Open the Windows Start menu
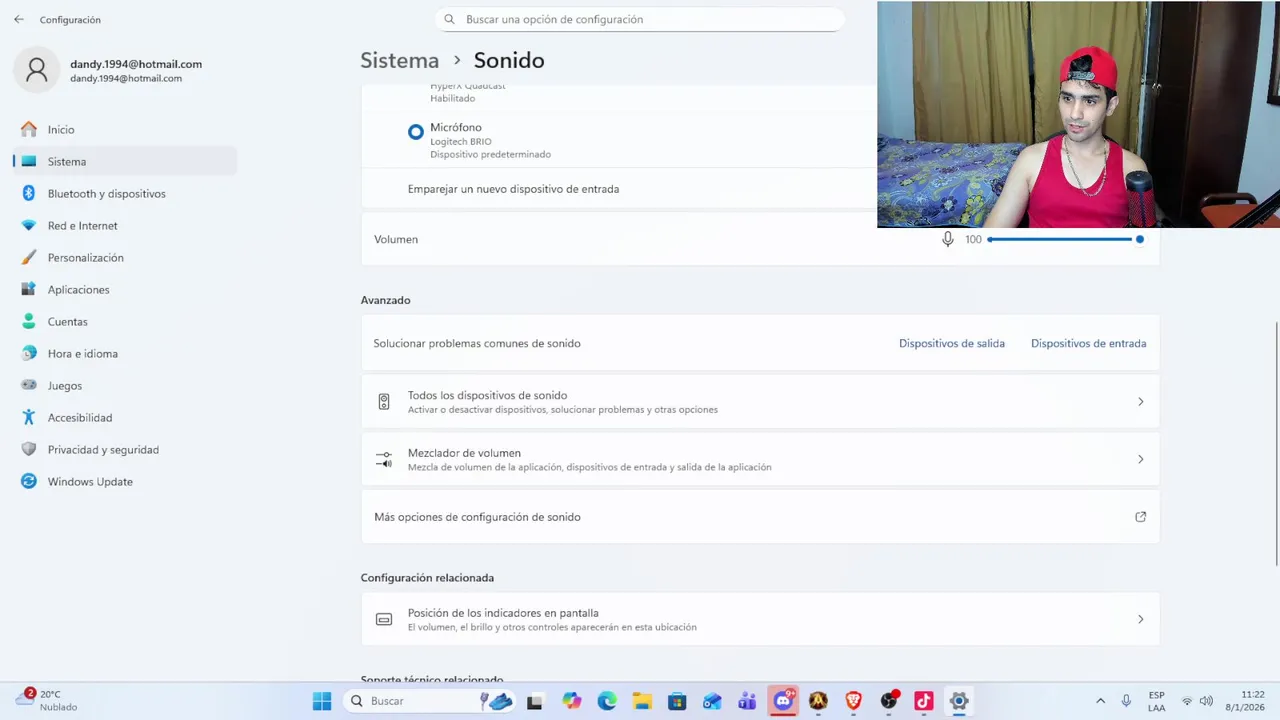 [322, 702]
